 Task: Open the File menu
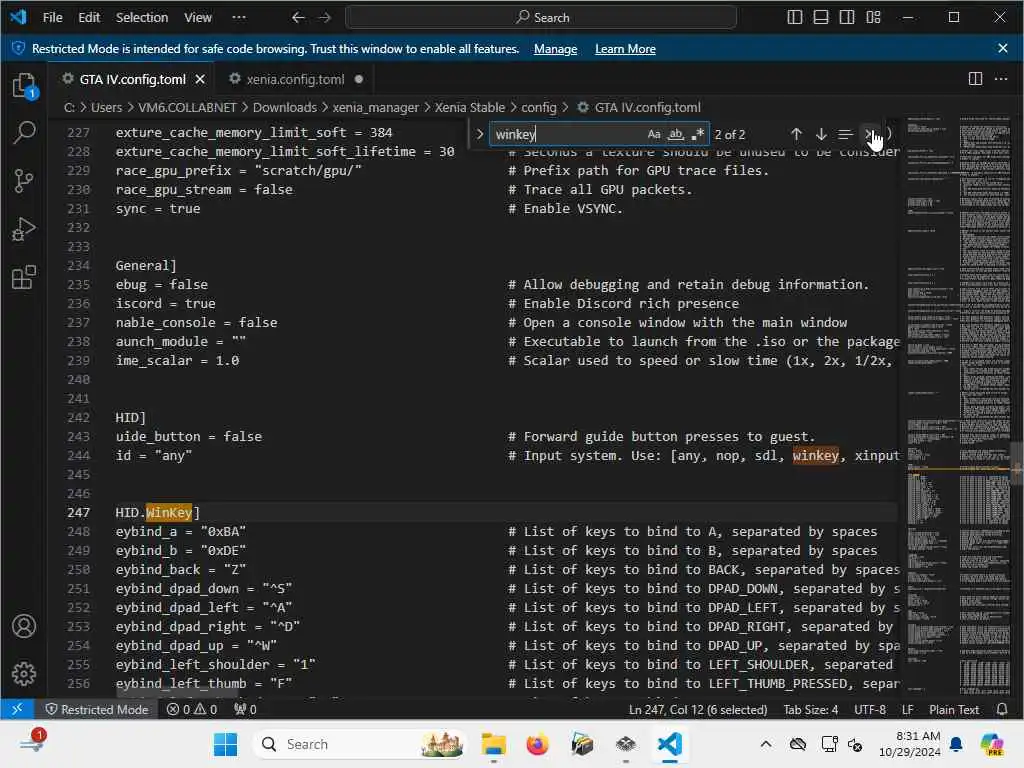pyautogui.click(x=52, y=18)
